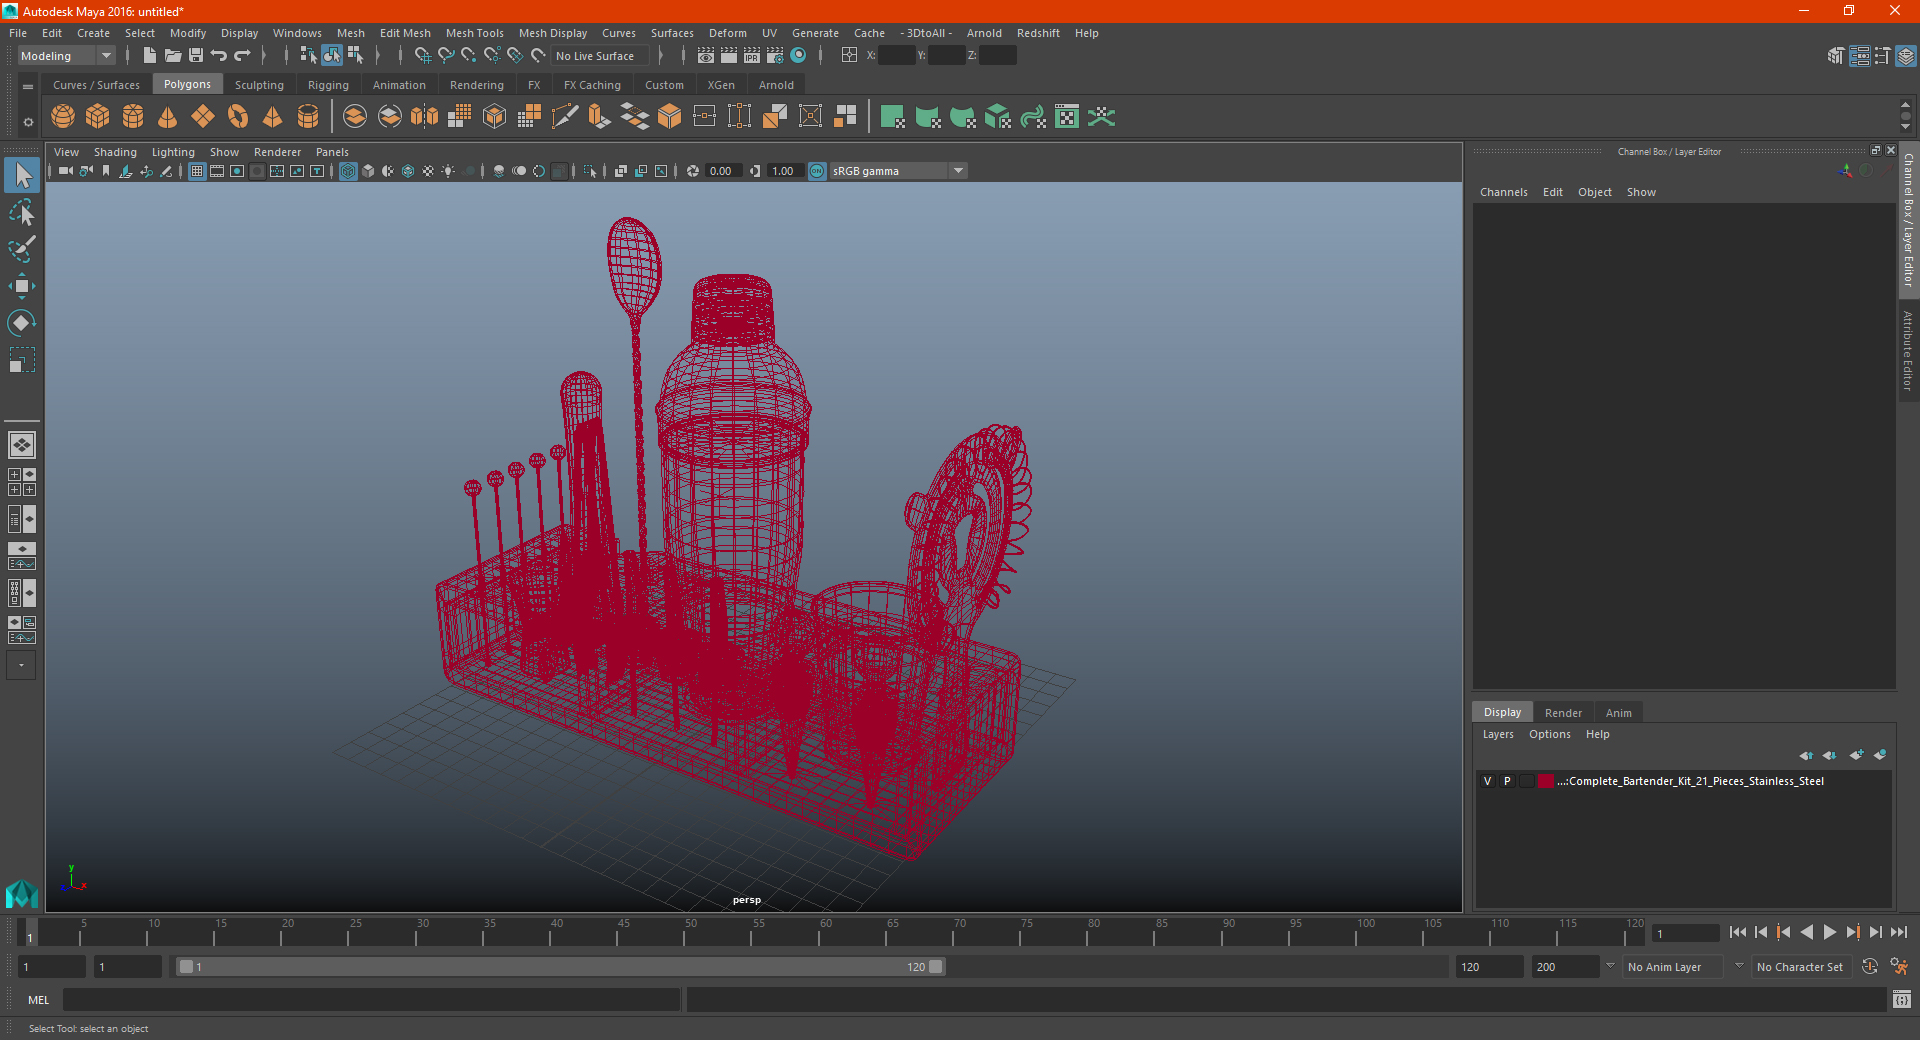Screen dimensions: 1920x1040
Task: Create a polygon cylinder from the shelf
Action: [133, 117]
